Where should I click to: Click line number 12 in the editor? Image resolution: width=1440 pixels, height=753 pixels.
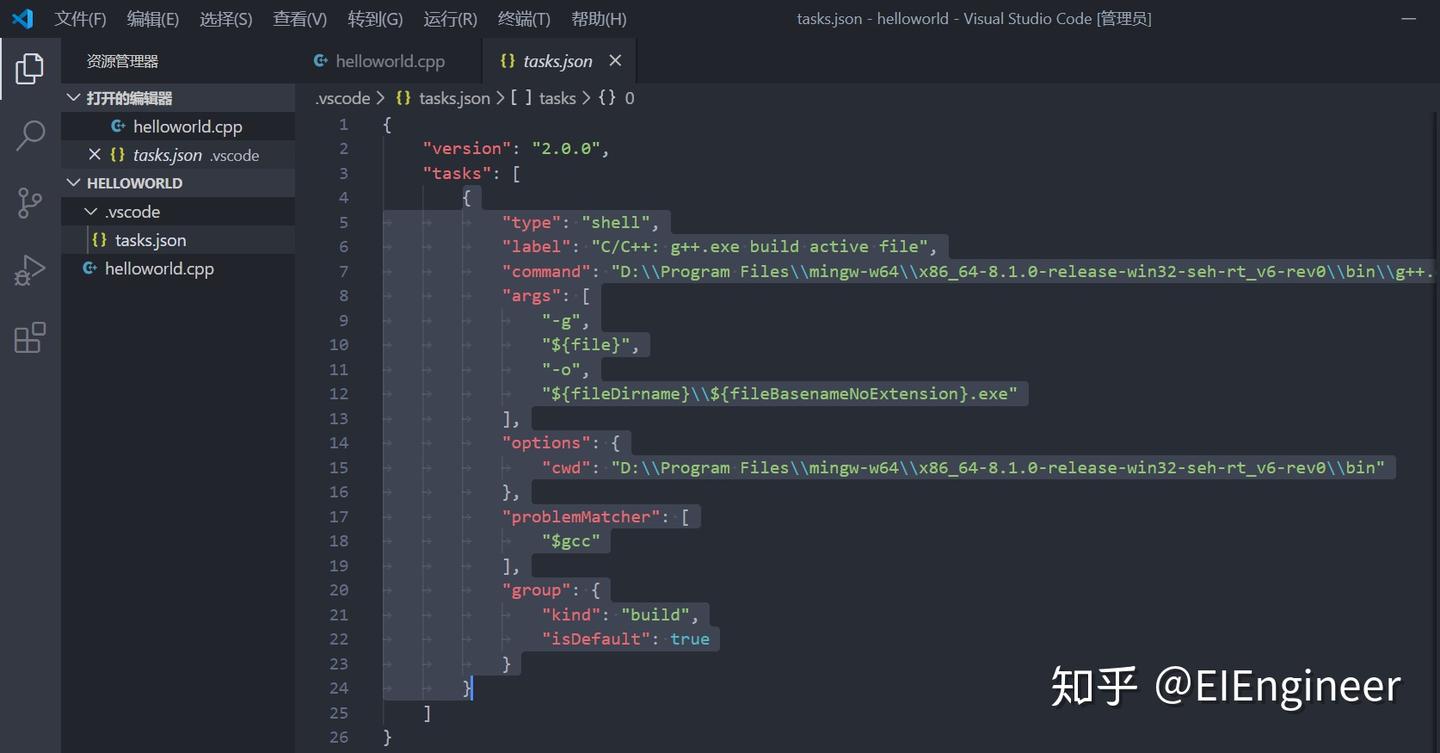pyautogui.click(x=339, y=393)
